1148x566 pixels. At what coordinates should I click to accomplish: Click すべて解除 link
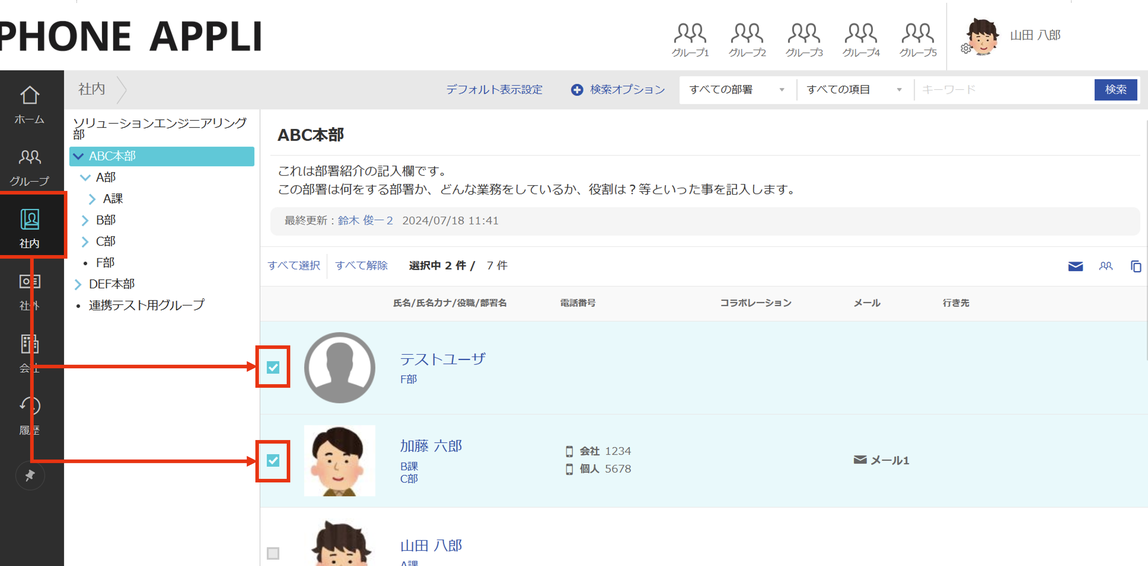(x=362, y=266)
